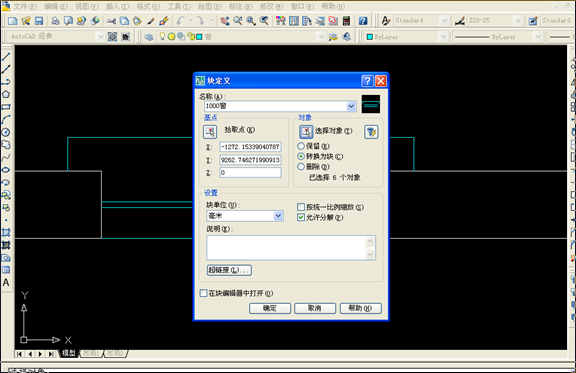Switch to the 模型 tab
Screen dimensions: 576x373
pos(68,353)
